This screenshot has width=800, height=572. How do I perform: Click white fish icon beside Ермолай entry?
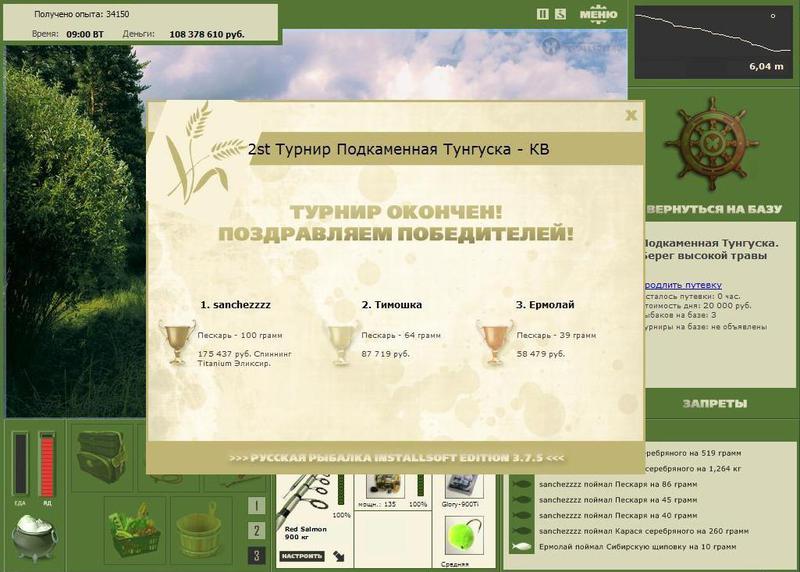pyautogui.click(x=521, y=546)
